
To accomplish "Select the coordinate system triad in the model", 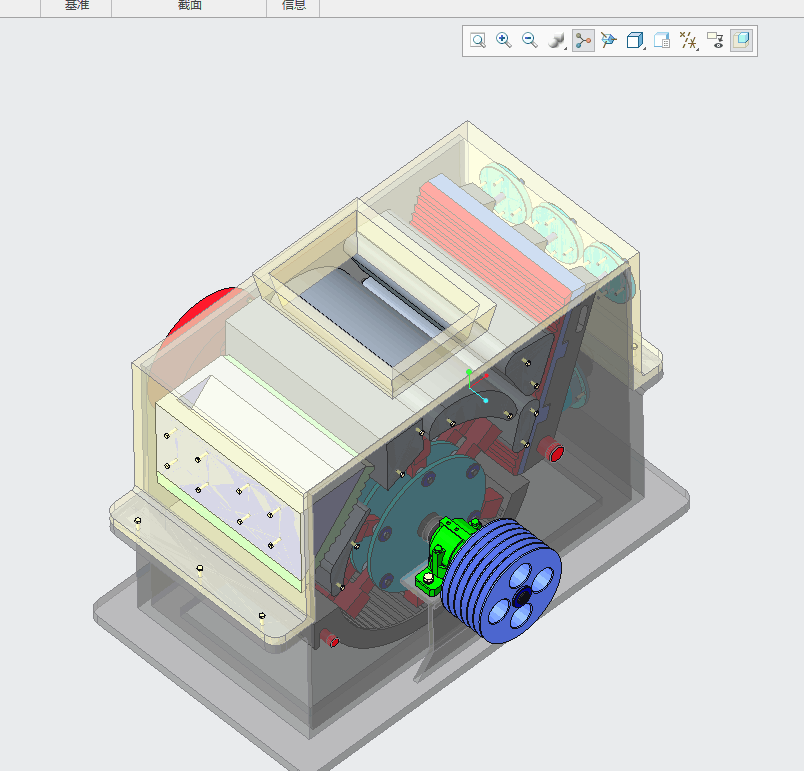I will tap(477, 386).
